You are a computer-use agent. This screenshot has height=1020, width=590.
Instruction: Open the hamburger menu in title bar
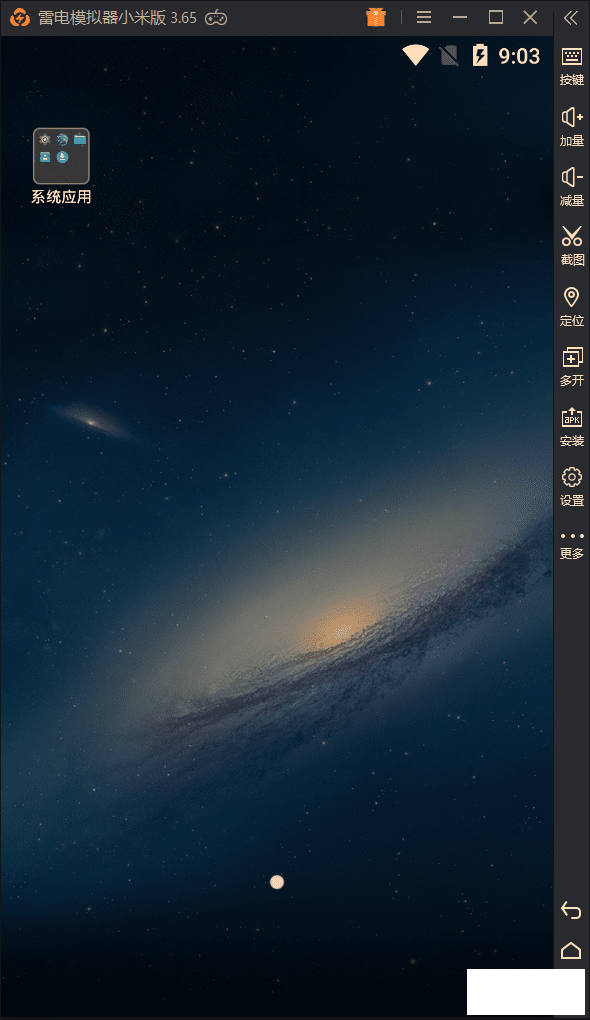[424, 18]
